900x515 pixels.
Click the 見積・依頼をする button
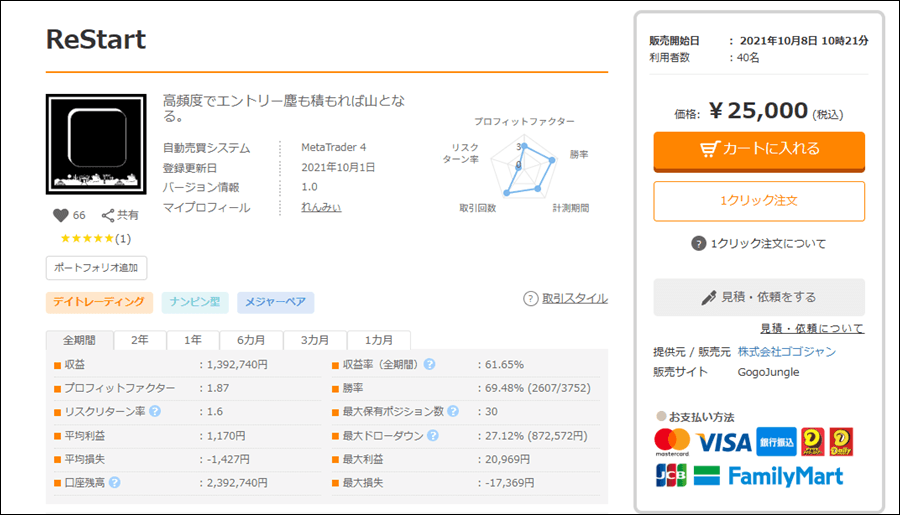[759, 297]
